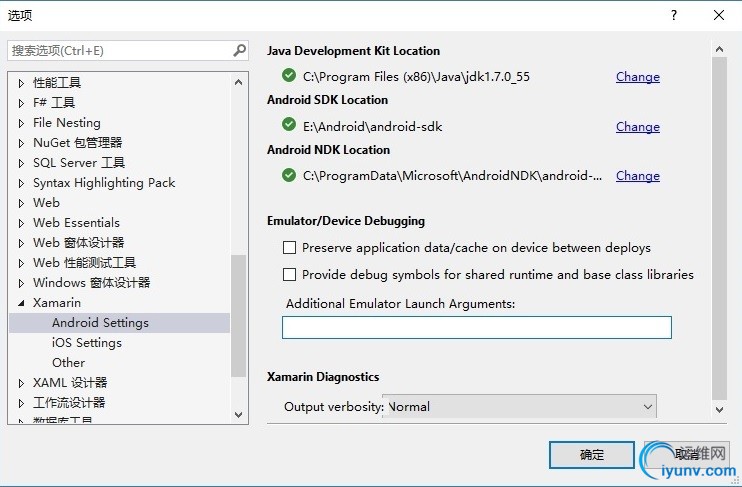
Task: Select iOS Settings in the tree
Action: (86, 342)
